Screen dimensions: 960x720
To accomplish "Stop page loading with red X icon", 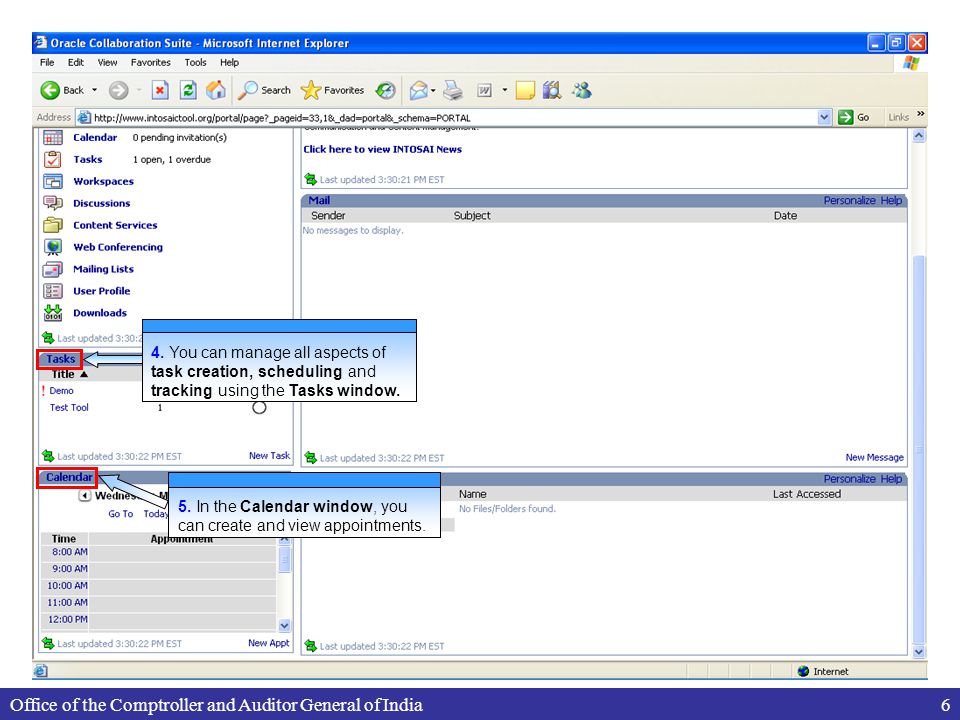I will (x=160, y=91).
